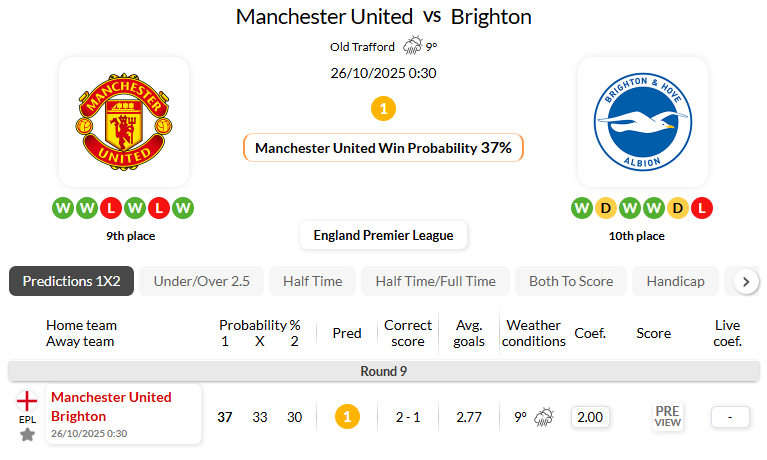
Task: Open the PRE VIEW match preview
Action: coord(667,416)
